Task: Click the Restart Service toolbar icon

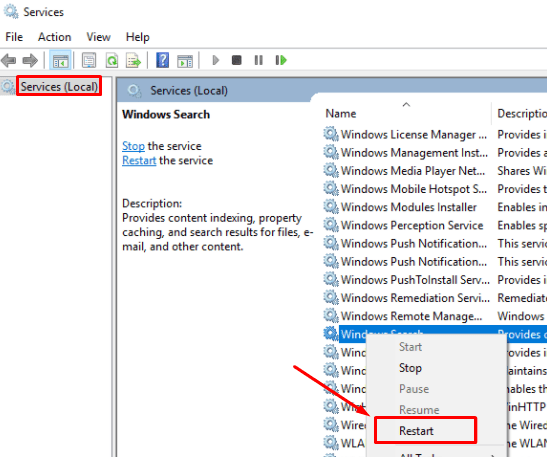Action: click(x=281, y=60)
